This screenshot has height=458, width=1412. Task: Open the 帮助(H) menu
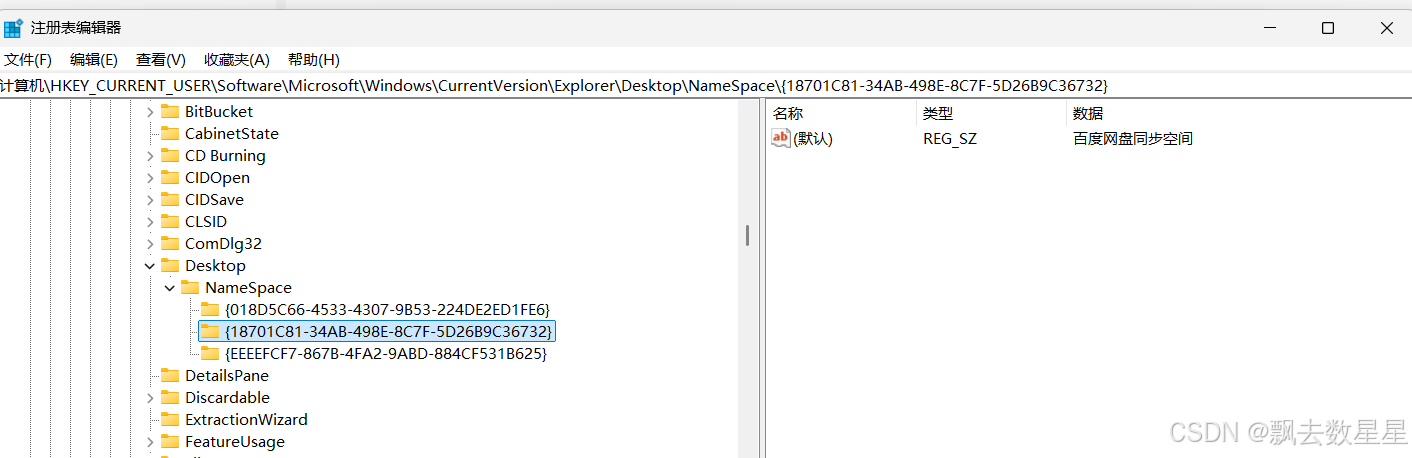coord(314,60)
